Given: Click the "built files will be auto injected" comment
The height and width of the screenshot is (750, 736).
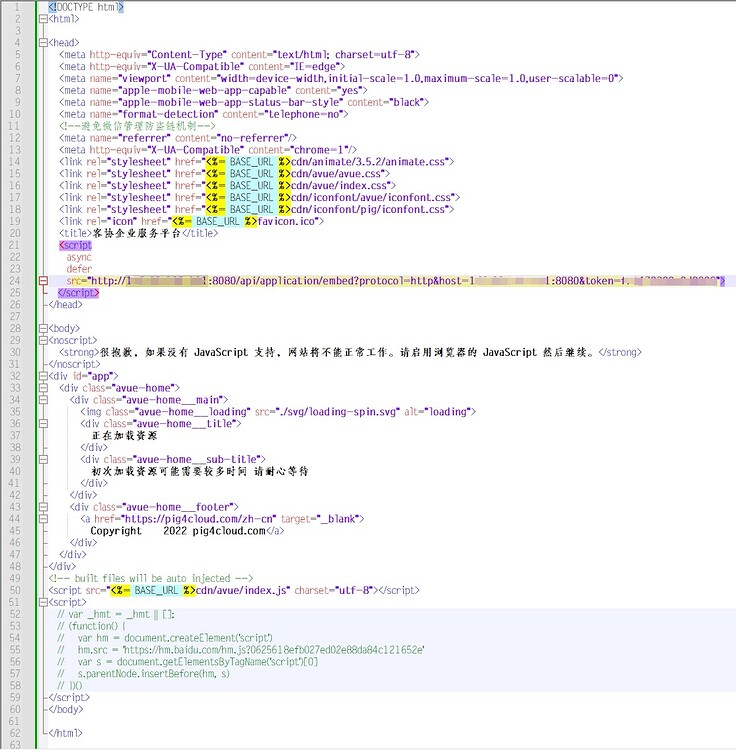Looking at the screenshot, I should point(151,579).
